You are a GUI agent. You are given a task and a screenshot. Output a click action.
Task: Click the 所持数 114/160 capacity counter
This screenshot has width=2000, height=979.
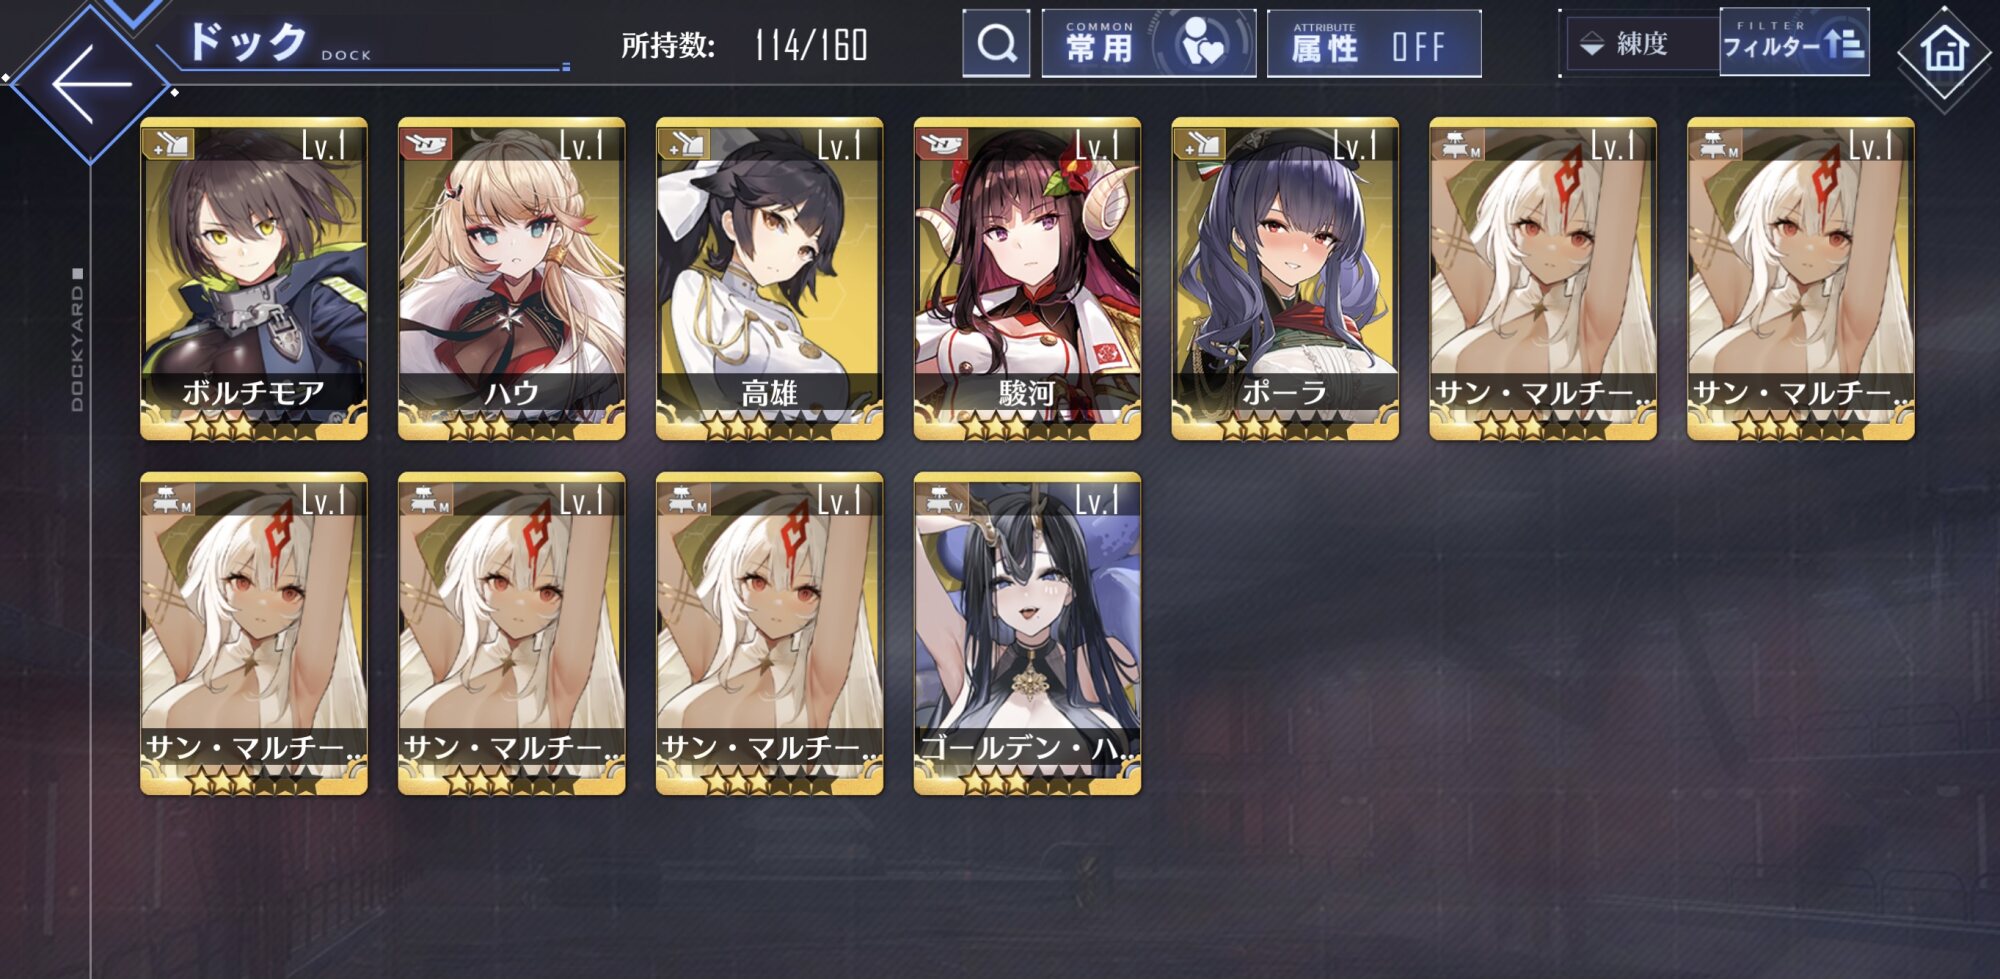tap(745, 45)
